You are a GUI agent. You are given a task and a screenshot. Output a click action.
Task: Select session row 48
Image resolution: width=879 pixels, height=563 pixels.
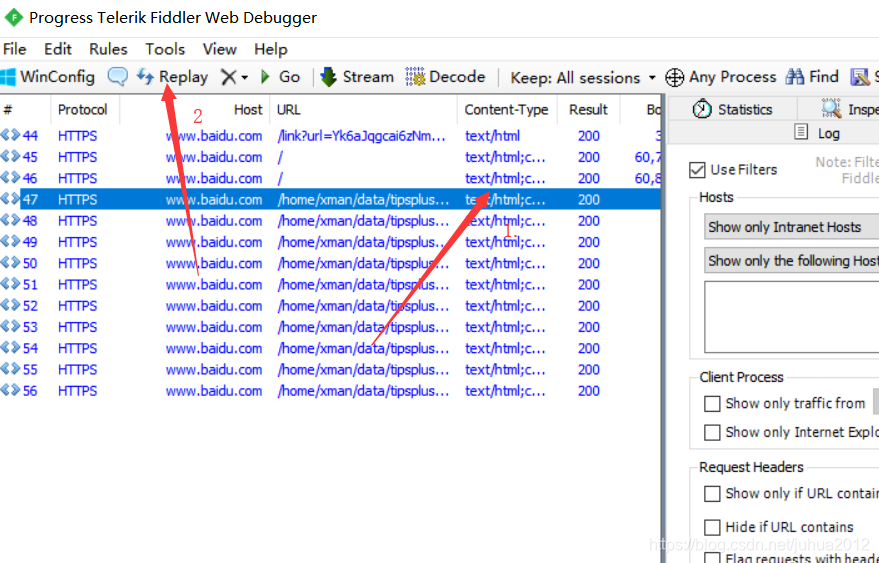pyautogui.click(x=330, y=221)
